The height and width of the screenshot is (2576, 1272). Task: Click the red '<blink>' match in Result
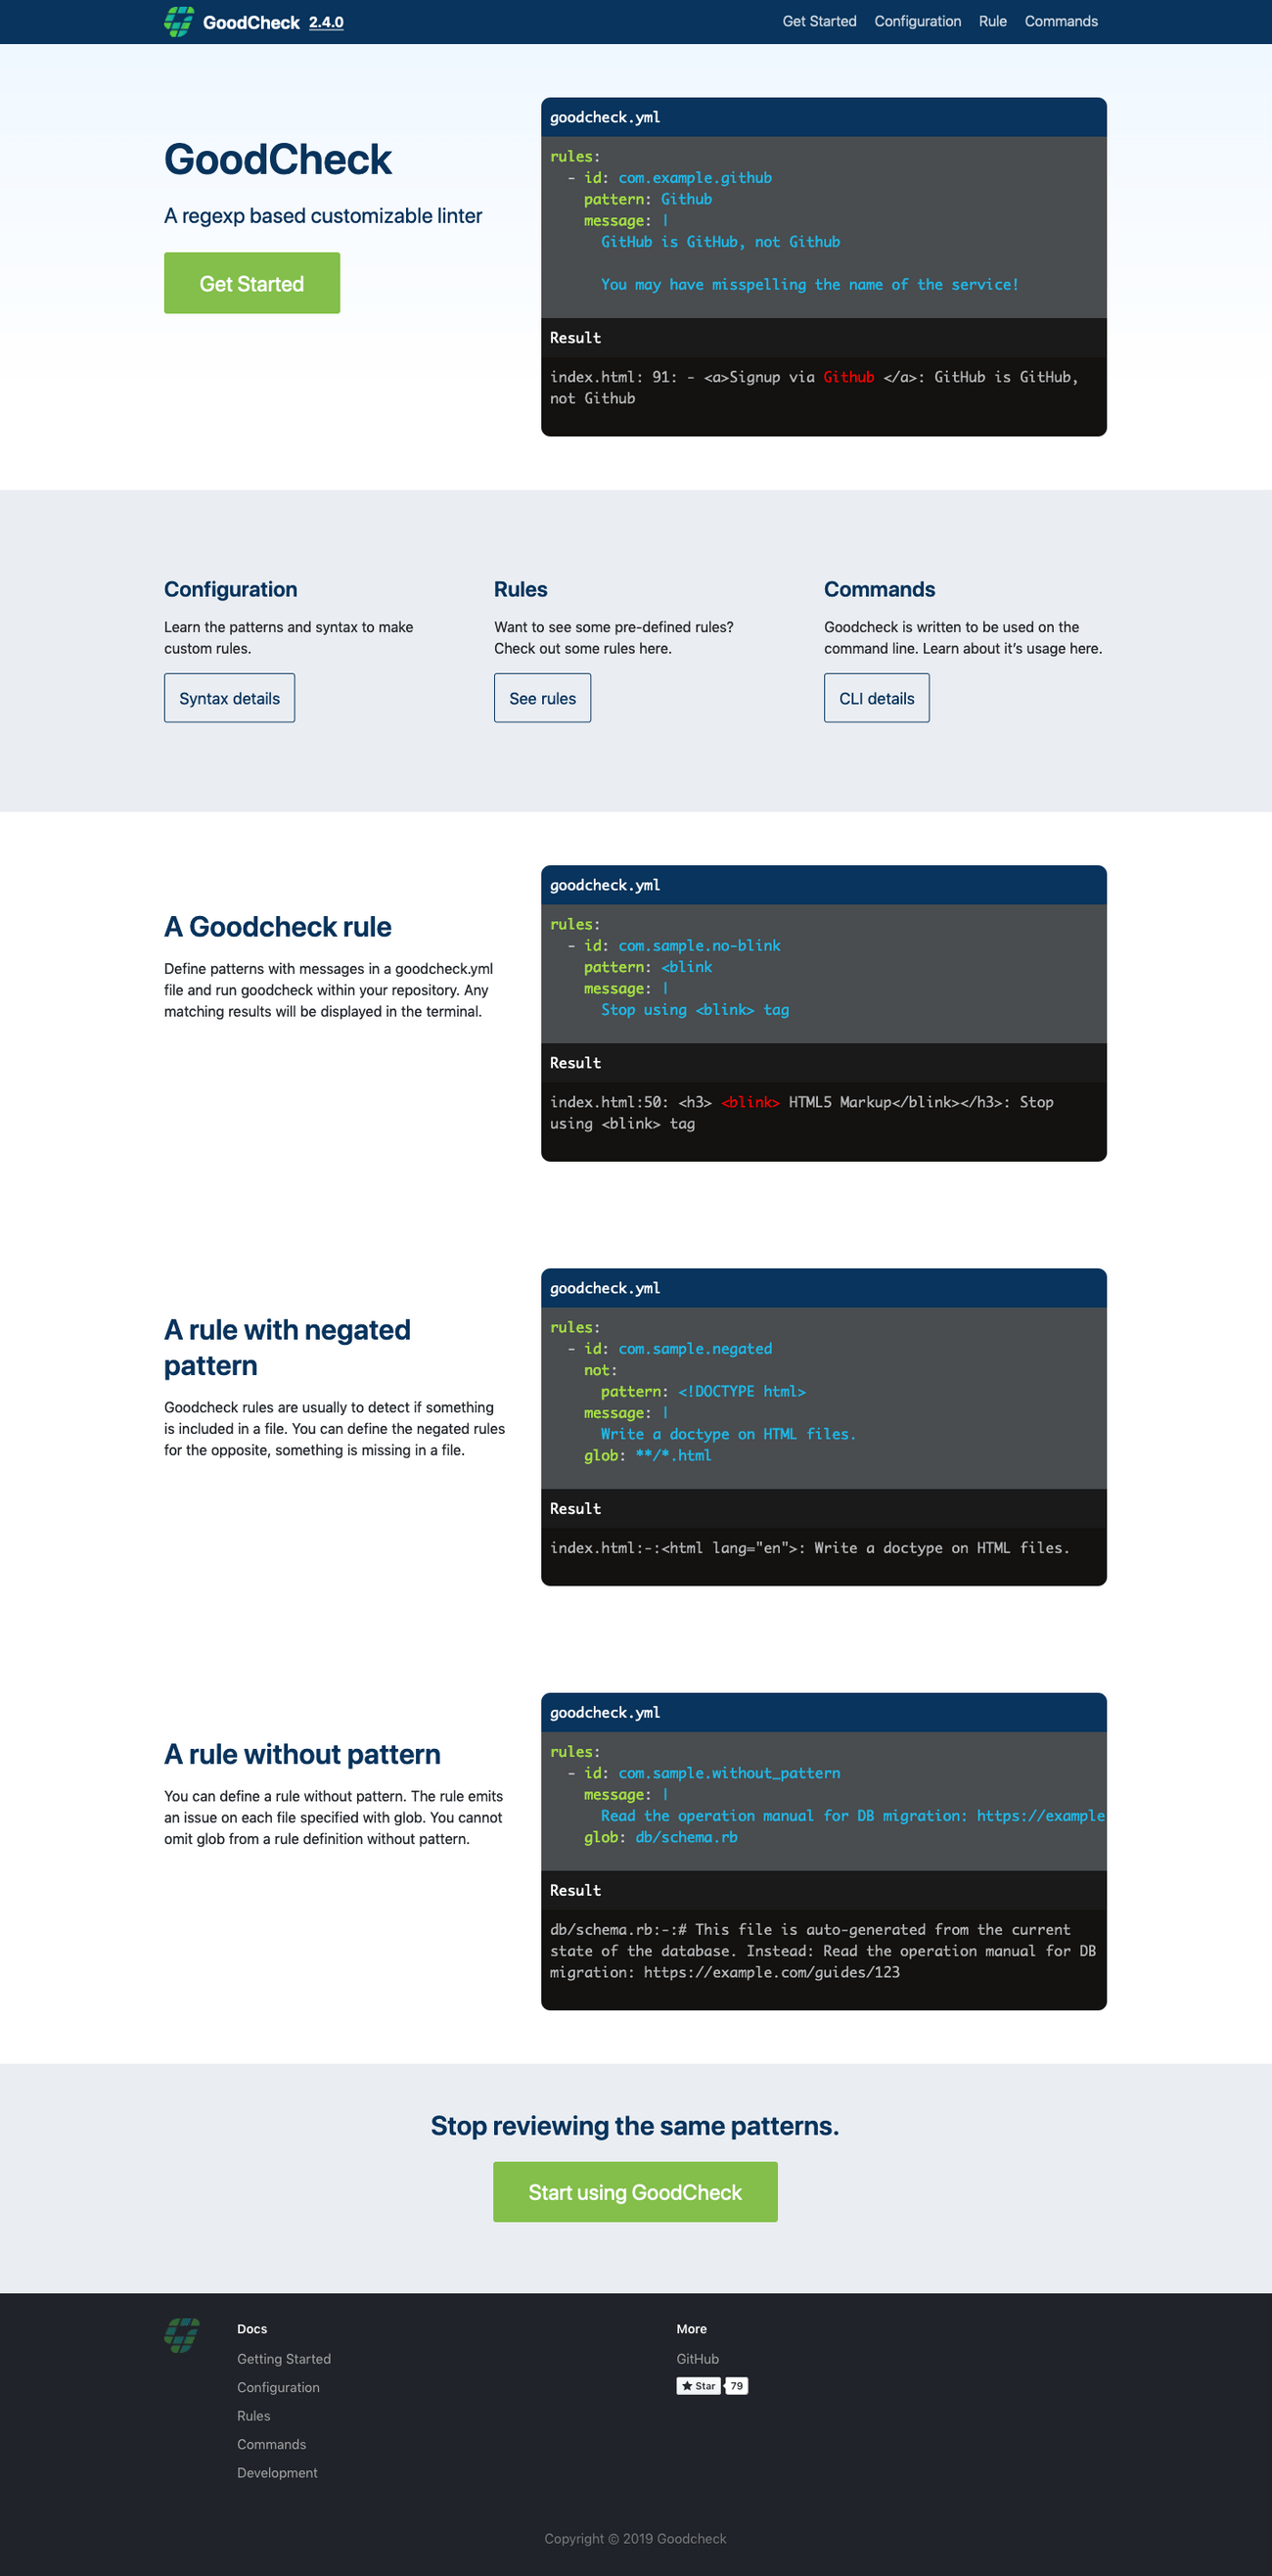click(750, 1102)
